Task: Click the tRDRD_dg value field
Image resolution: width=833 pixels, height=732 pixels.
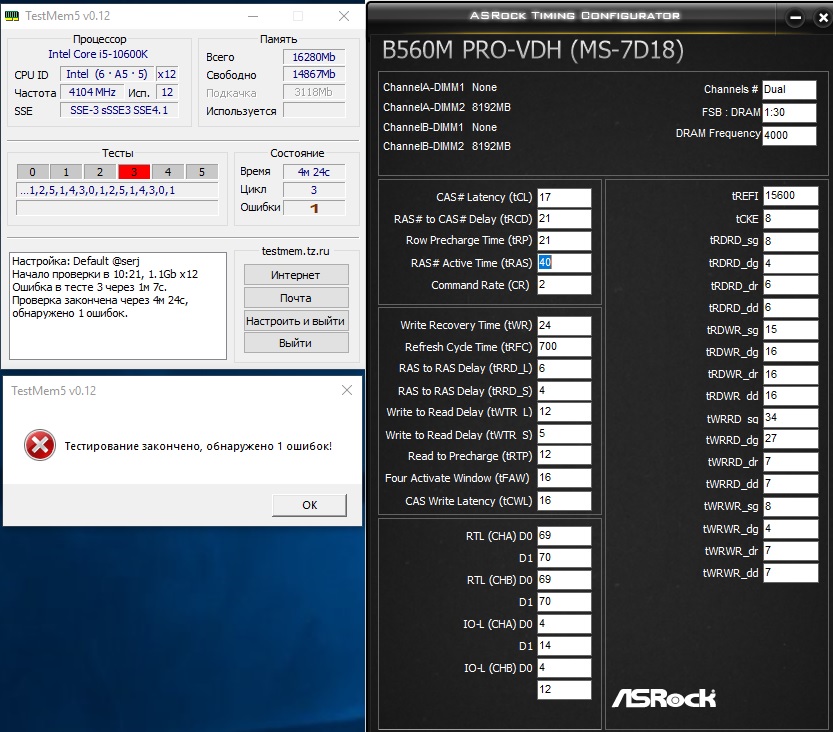Action: pos(791,264)
